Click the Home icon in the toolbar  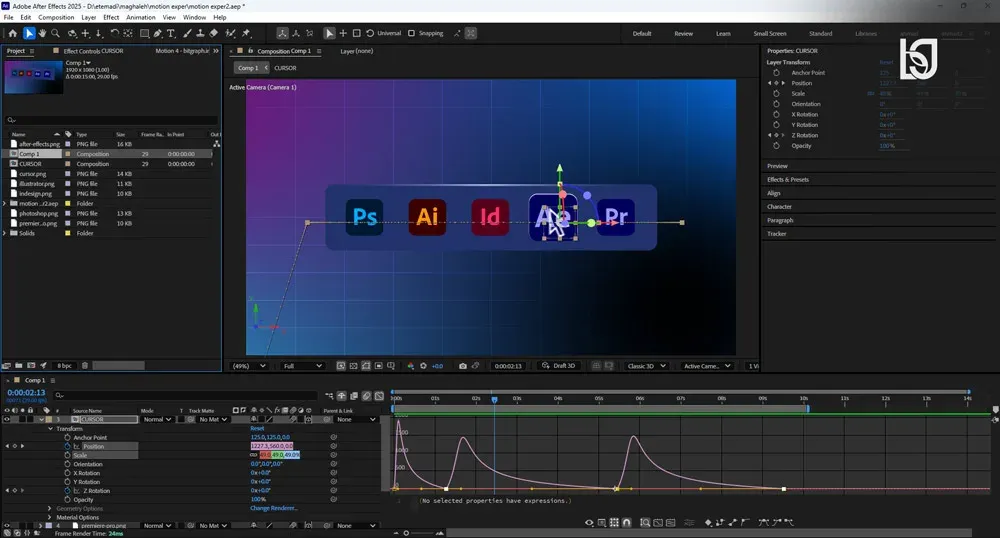(13, 33)
